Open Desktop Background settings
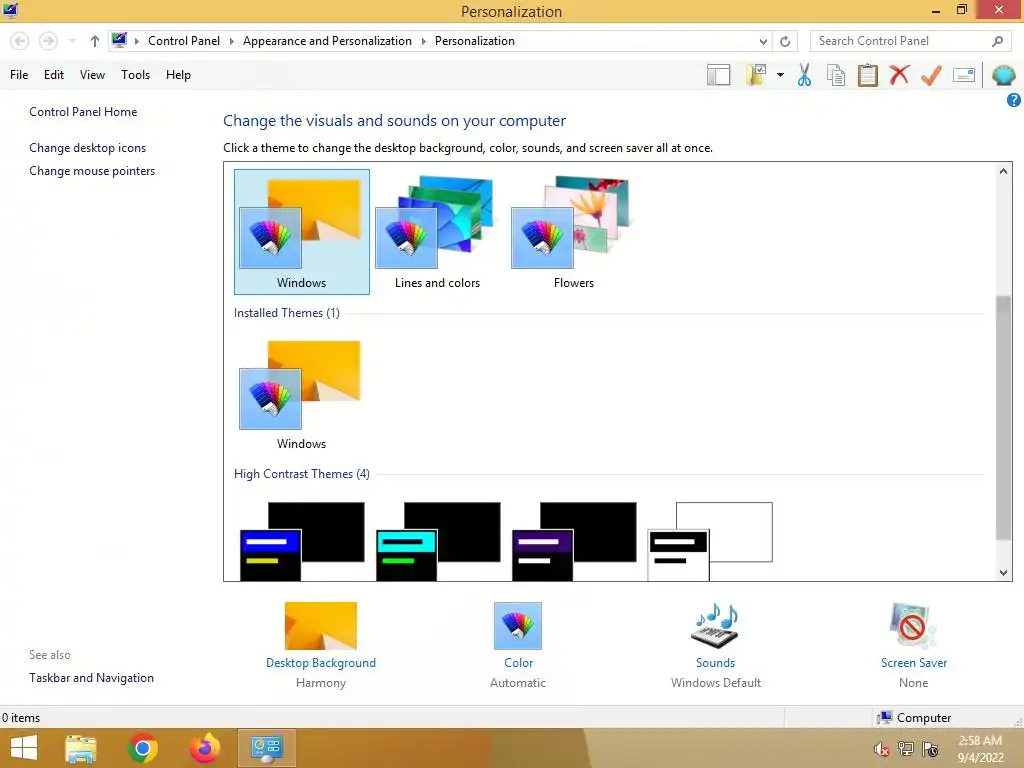 pyautogui.click(x=321, y=645)
